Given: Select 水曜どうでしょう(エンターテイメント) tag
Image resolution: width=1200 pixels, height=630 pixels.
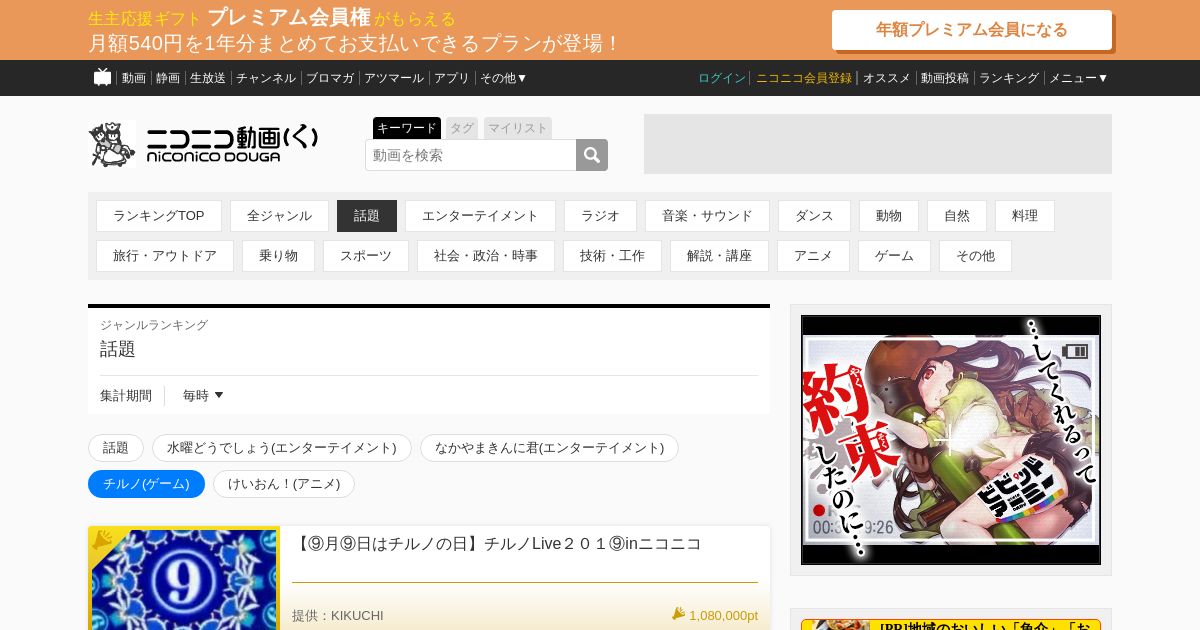Looking at the screenshot, I should [282, 448].
